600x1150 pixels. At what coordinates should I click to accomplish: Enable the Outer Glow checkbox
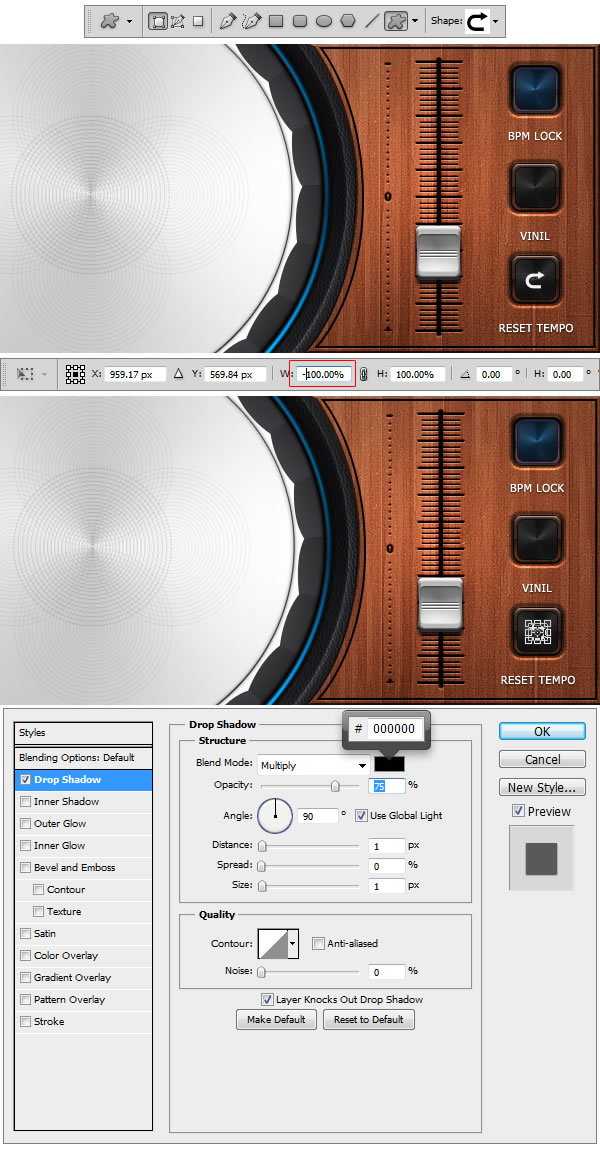pyautogui.click(x=26, y=824)
